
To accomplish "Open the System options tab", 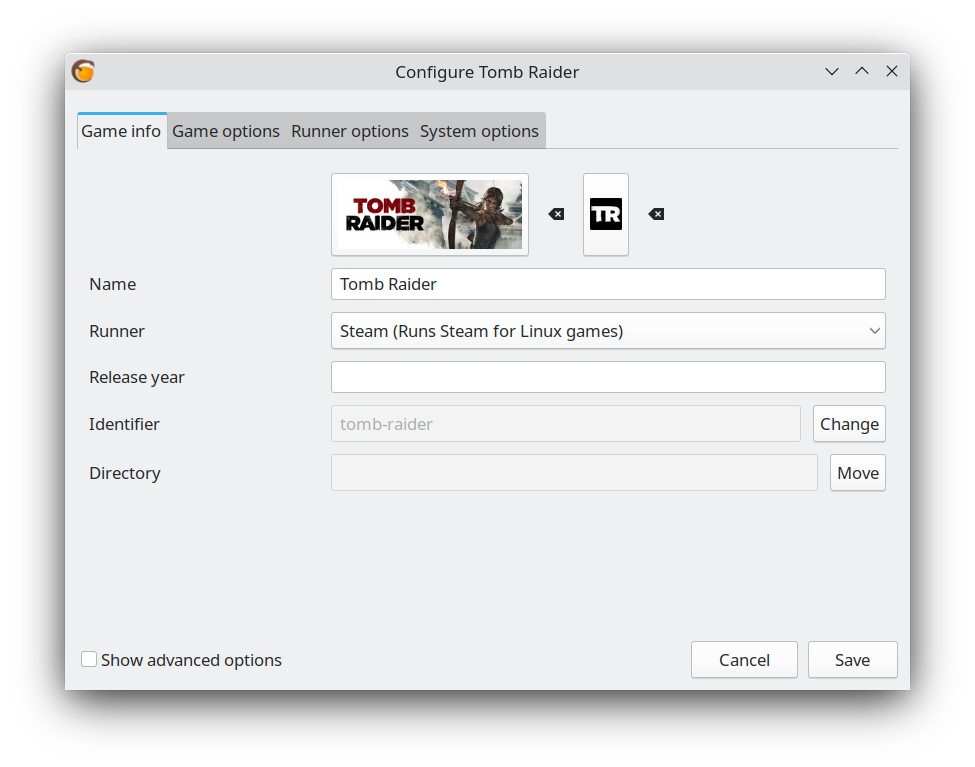I will (479, 131).
